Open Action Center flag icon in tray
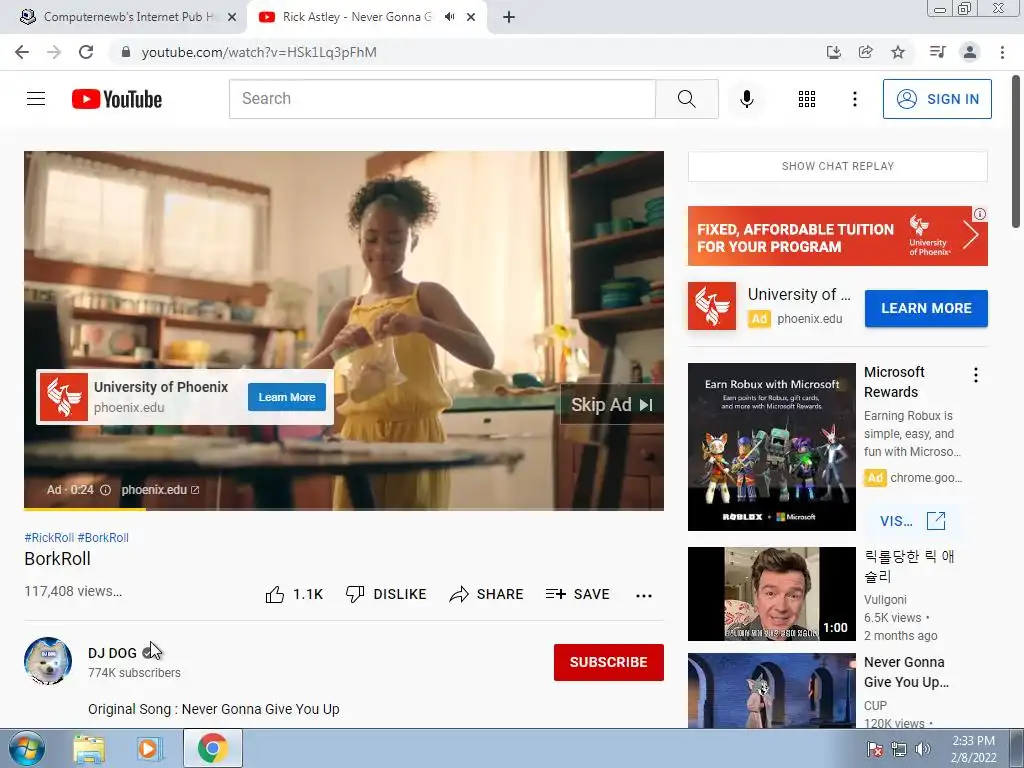 tap(875, 749)
